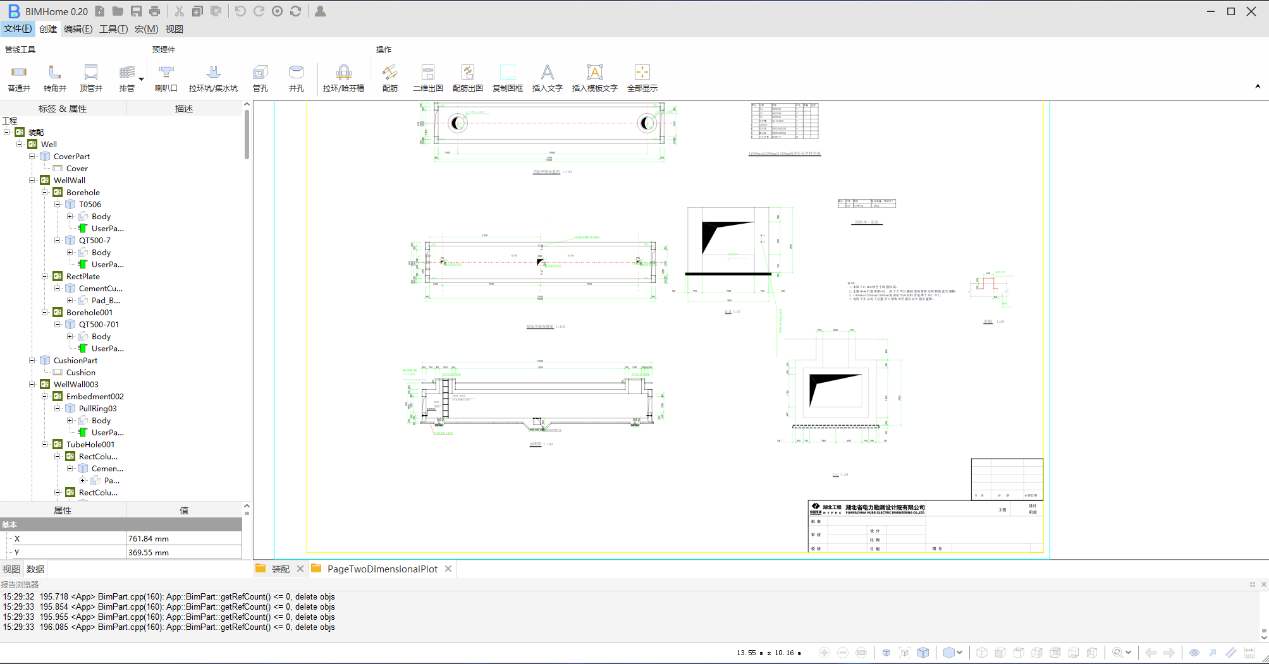Open the 编辑(E) menu
Viewport: 1269px width, 664px height.
point(78,29)
